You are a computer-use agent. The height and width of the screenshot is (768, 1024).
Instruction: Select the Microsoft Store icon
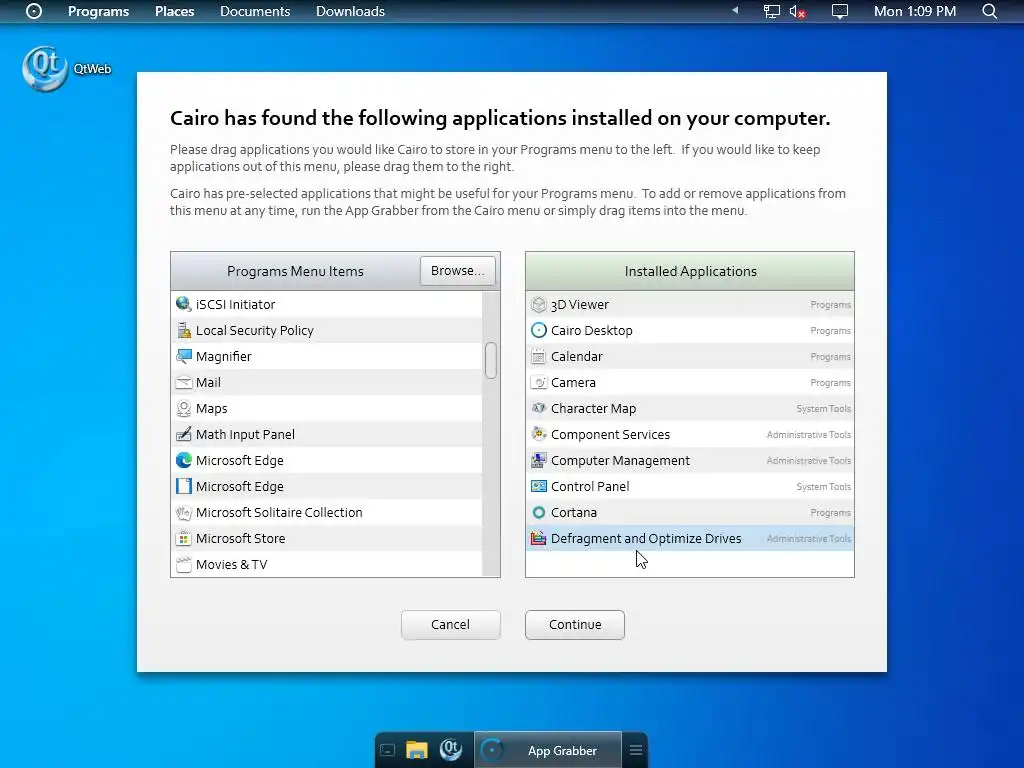184,539
